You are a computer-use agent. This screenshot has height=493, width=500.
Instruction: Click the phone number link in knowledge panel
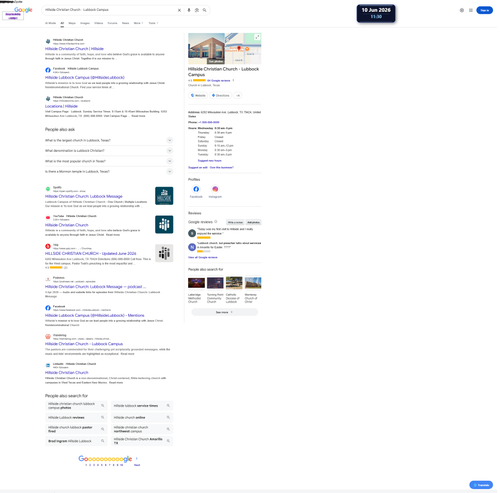click(209, 122)
